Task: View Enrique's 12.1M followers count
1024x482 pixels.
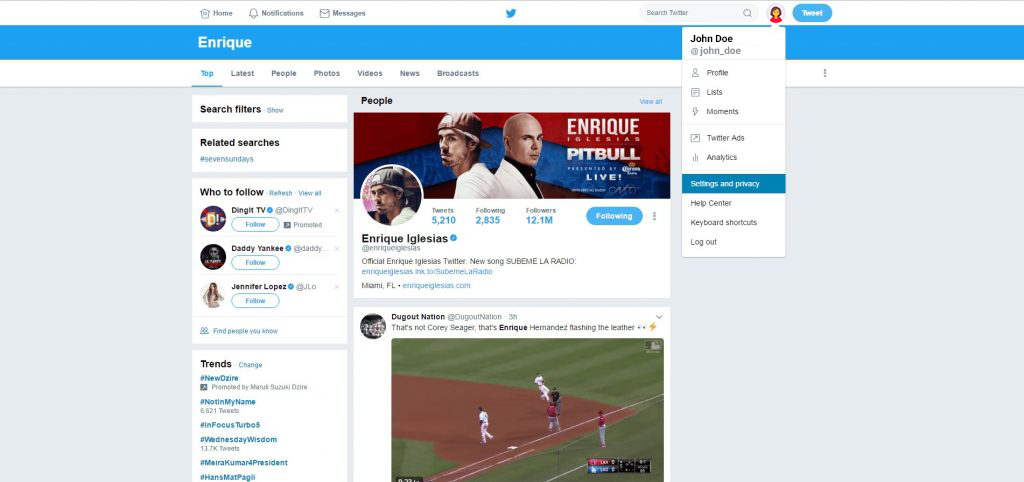Action: [540, 216]
